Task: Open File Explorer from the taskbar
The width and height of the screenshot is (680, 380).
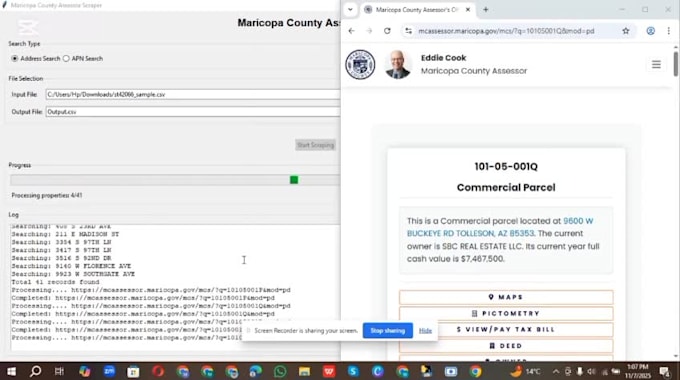Action: (x=304, y=371)
